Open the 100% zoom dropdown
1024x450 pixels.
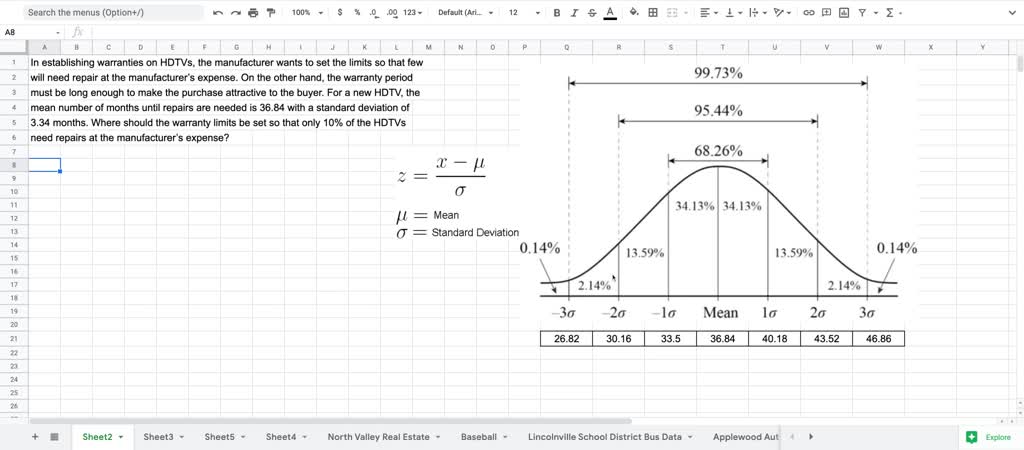pyautogui.click(x=308, y=12)
